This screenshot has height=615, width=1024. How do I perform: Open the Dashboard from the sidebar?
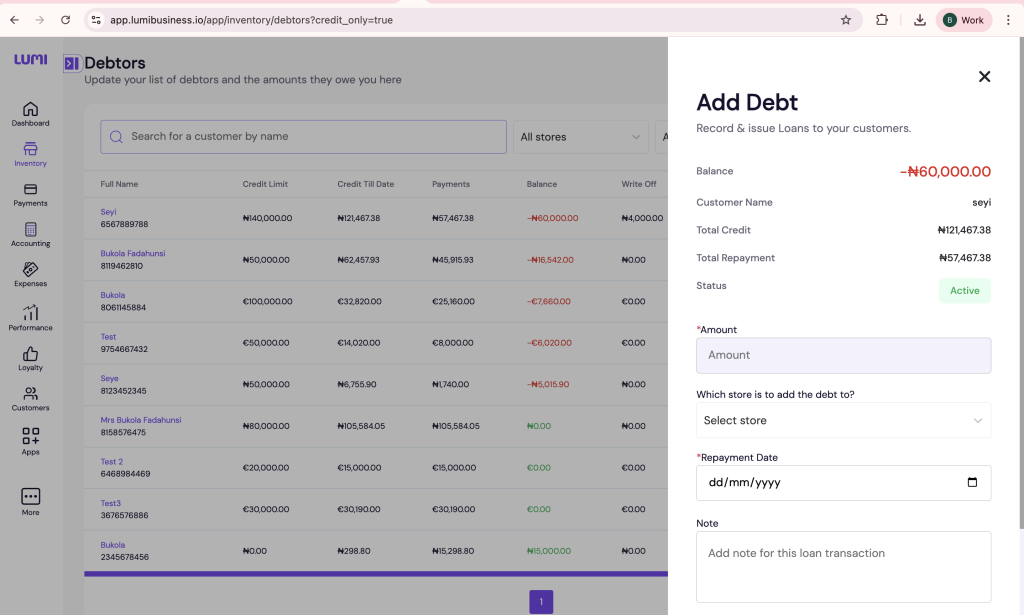point(30,109)
